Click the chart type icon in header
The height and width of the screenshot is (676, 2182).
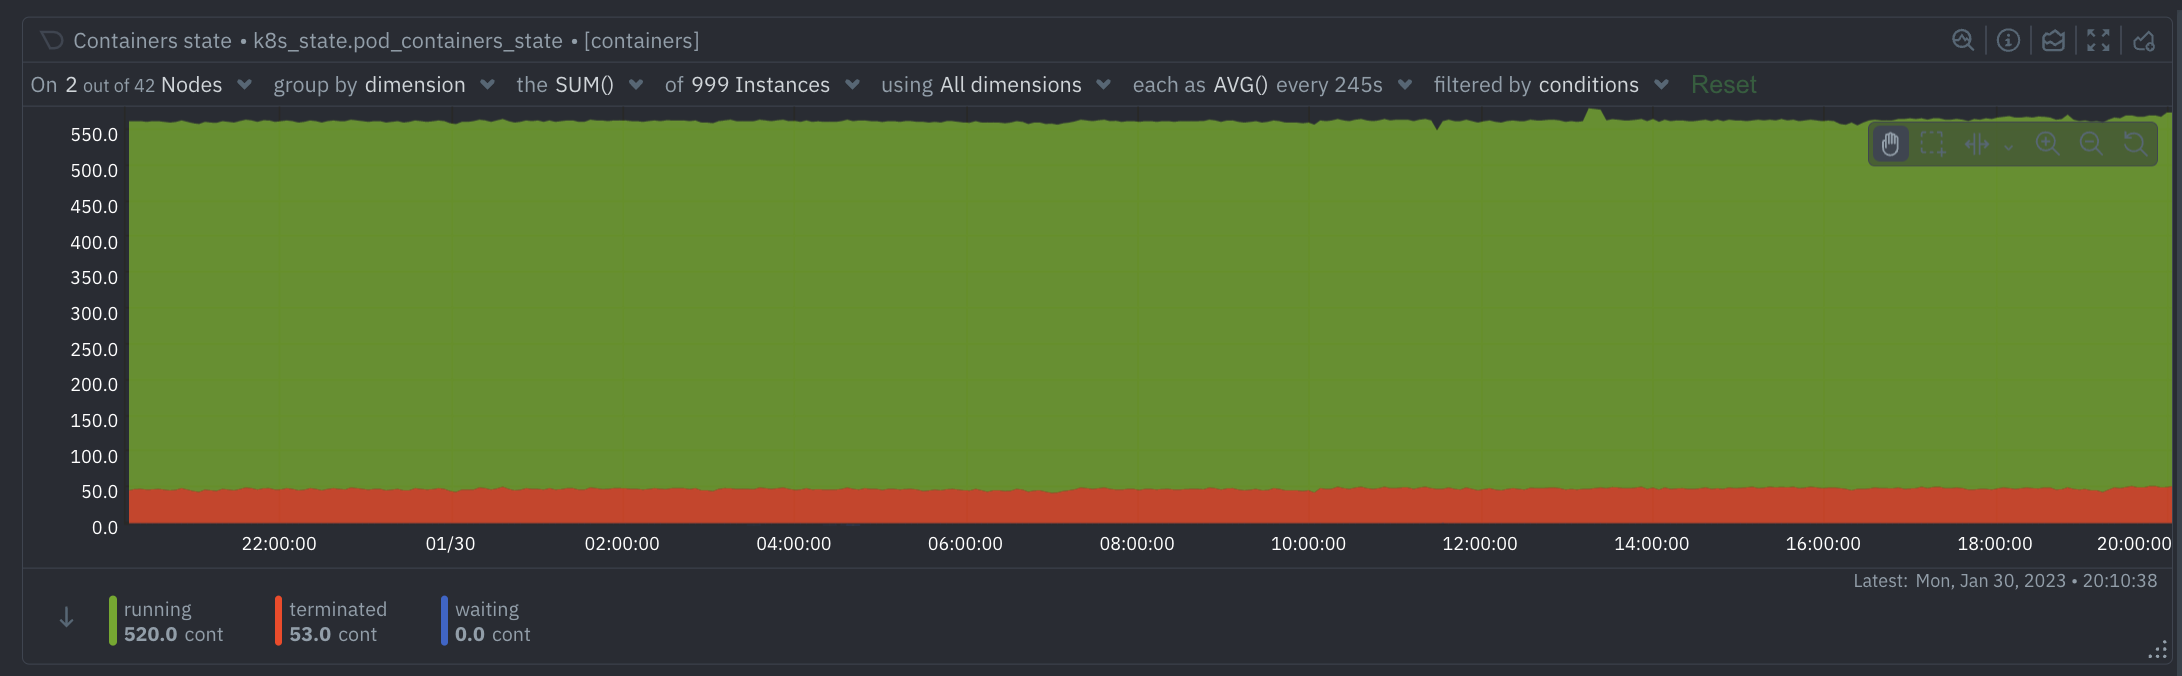2053,40
